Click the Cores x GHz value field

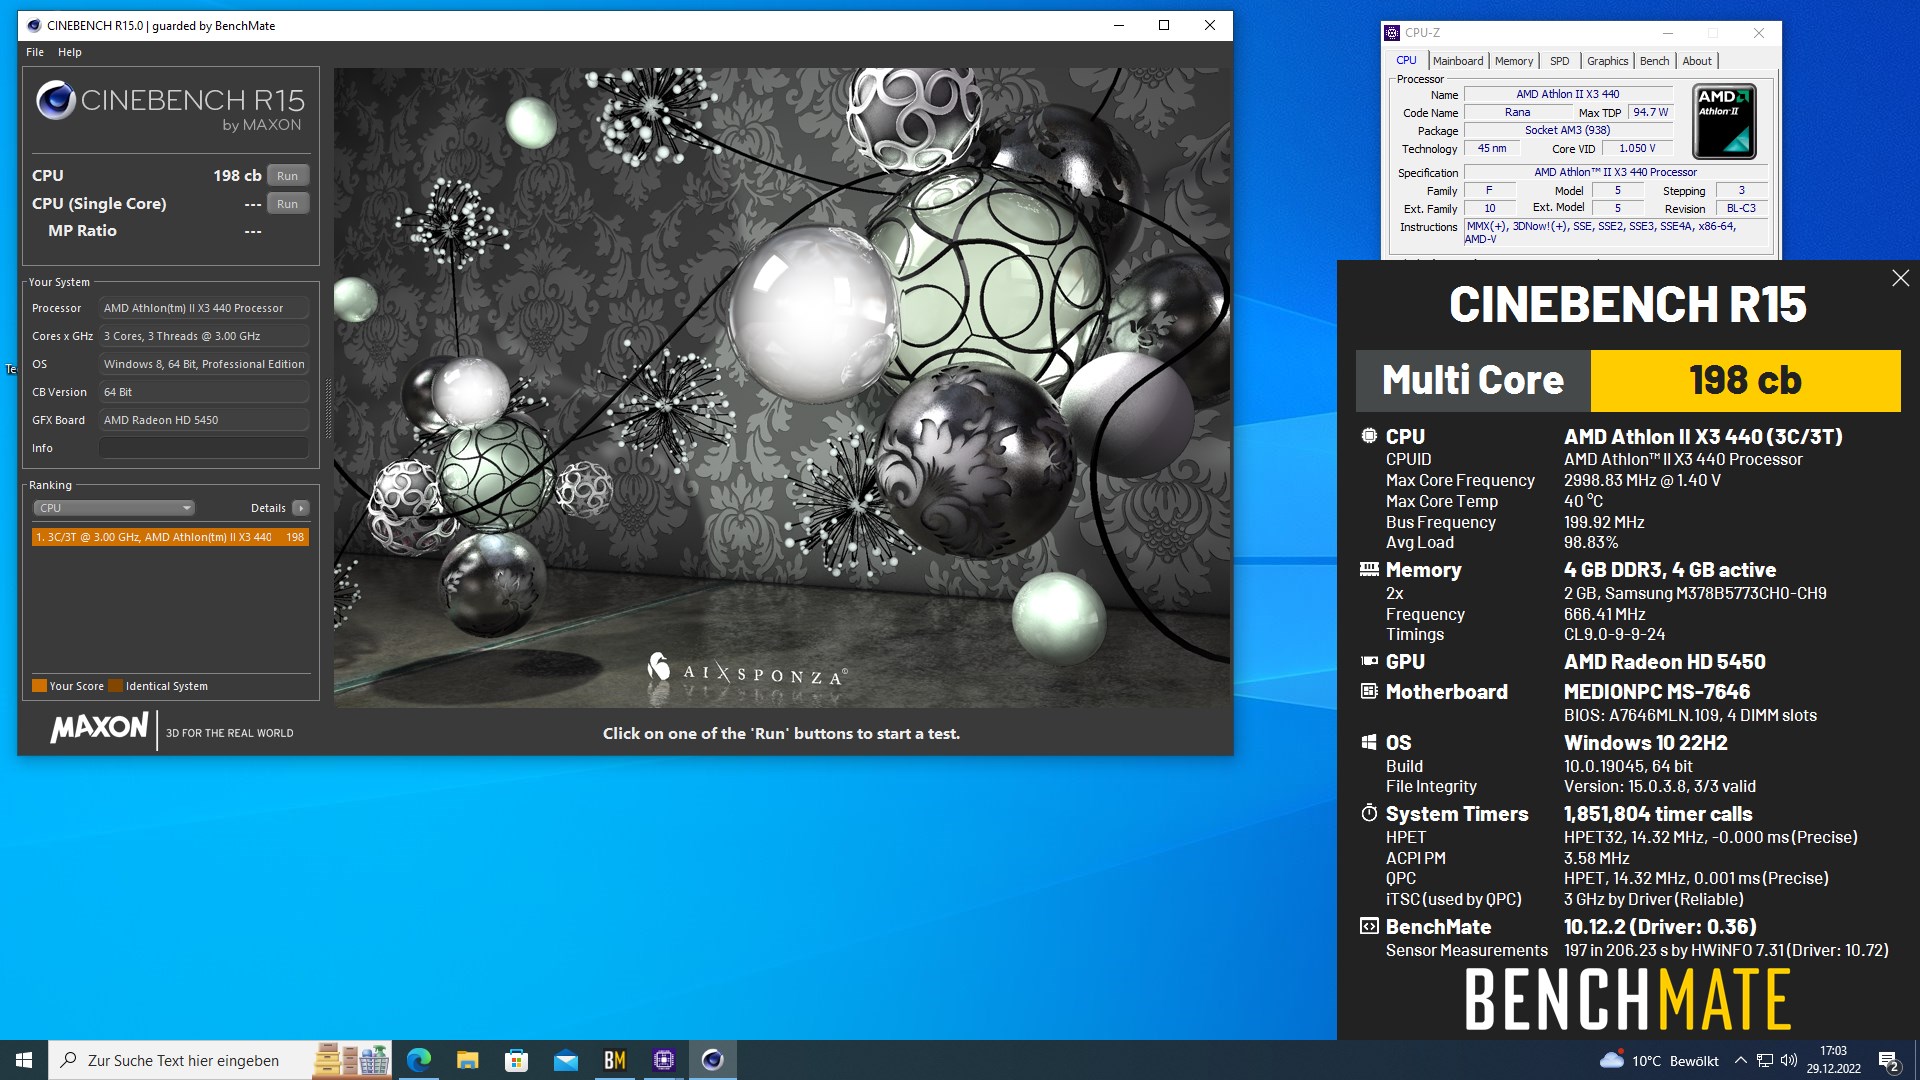(x=203, y=336)
